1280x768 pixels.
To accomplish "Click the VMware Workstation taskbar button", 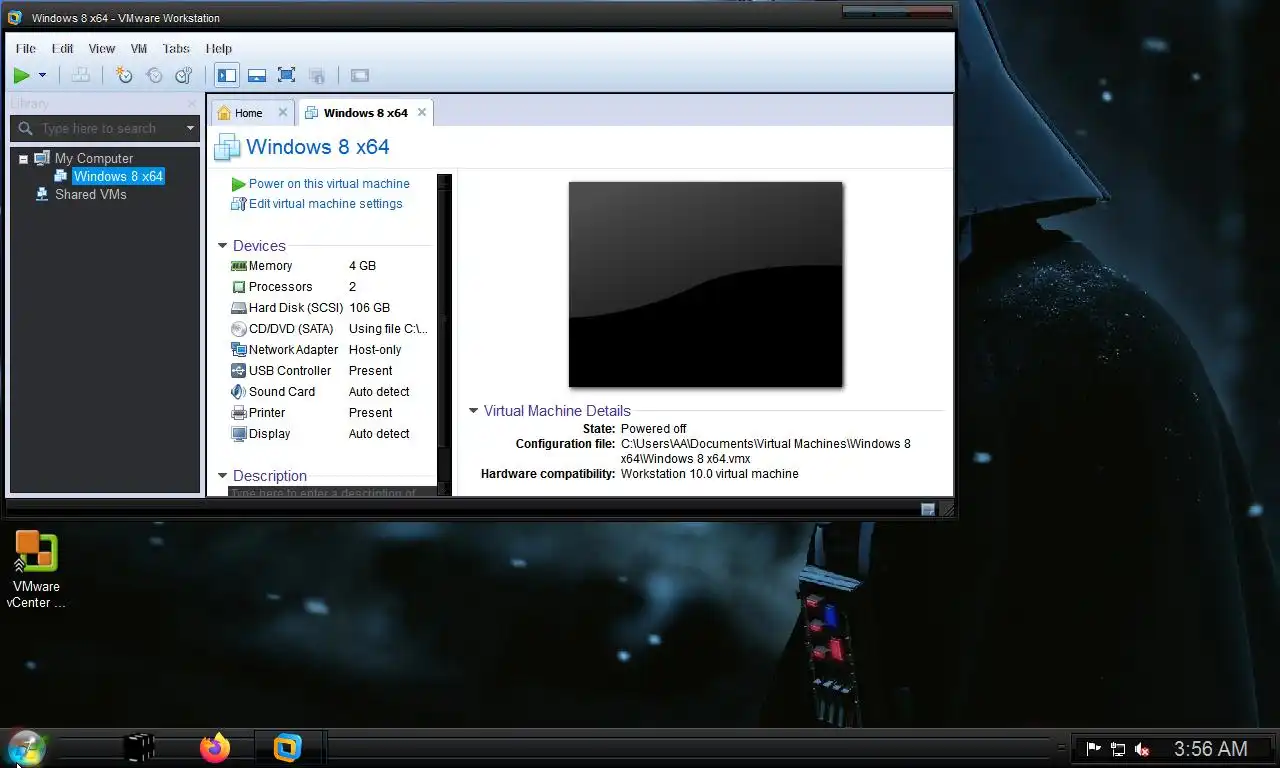I will pyautogui.click(x=288, y=747).
